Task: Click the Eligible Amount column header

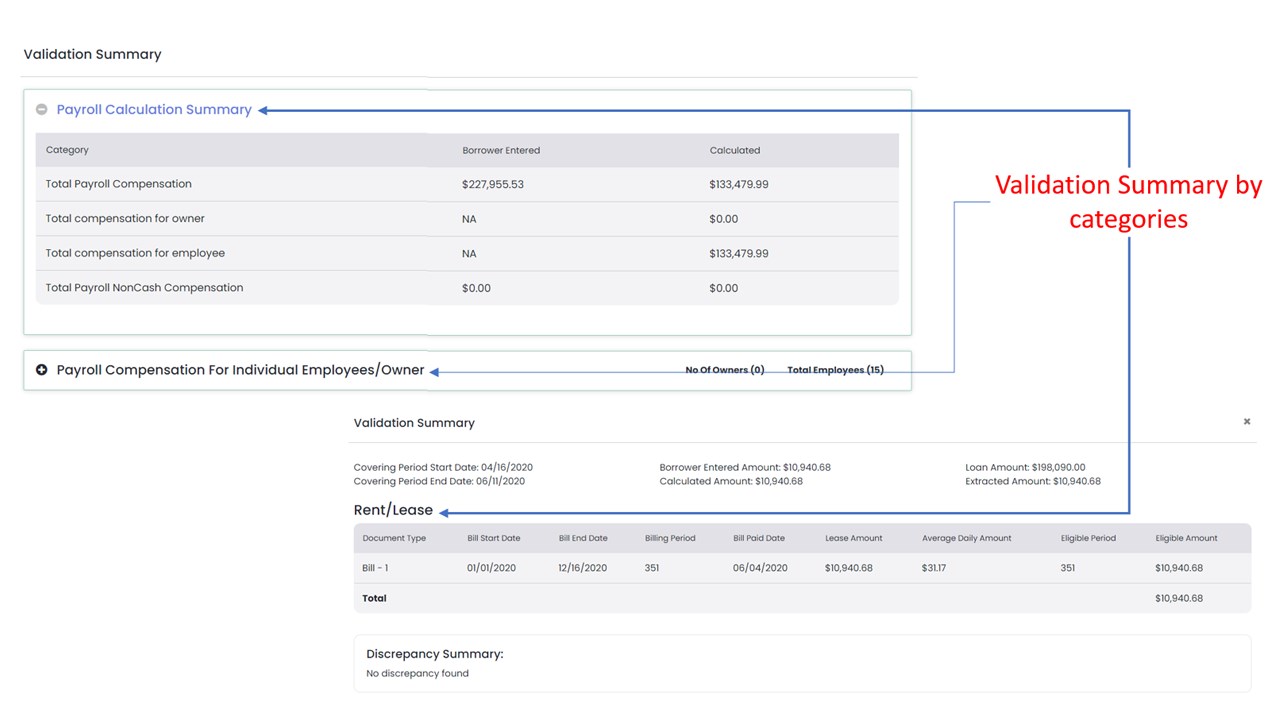Action: click(x=1186, y=538)
